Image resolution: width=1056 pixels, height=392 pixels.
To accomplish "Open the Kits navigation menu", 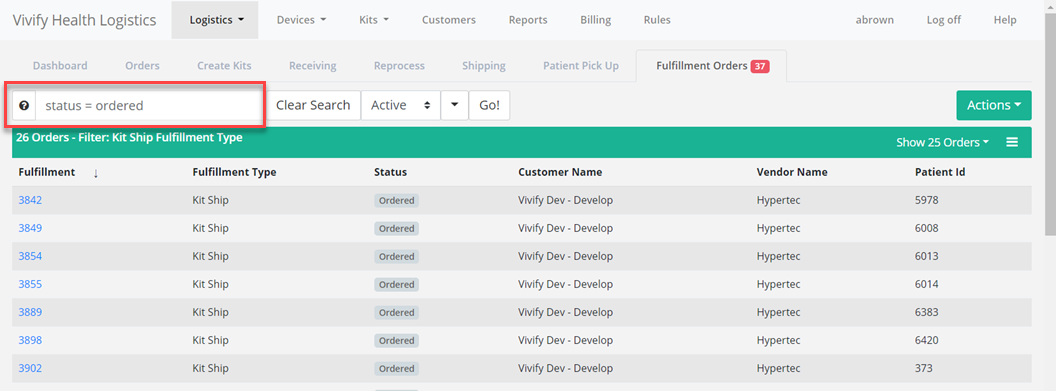I will 374,20.
